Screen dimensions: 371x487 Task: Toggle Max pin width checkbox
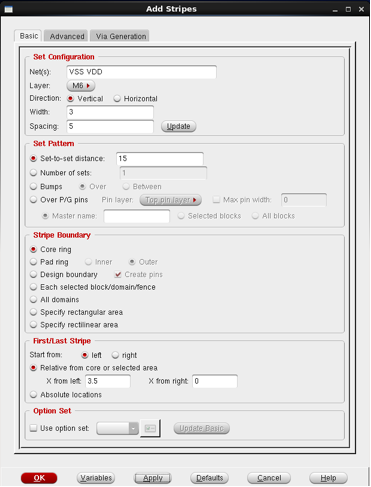[x=216, y=200]
